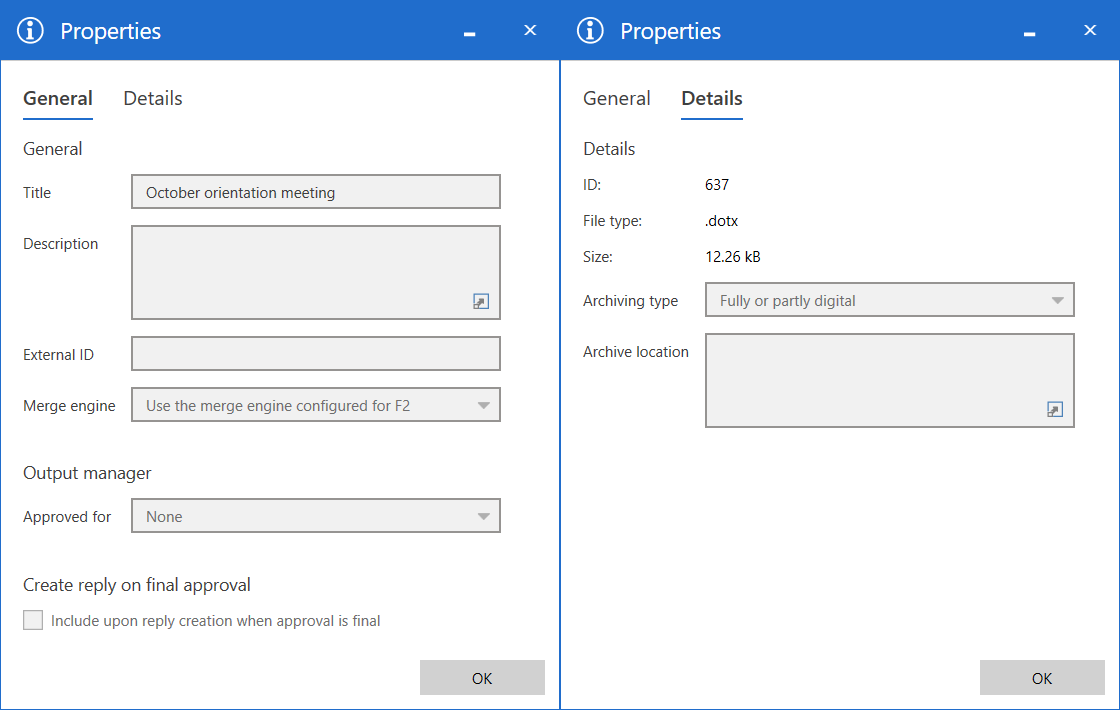Screen dimensions: 1120x710
Task: Open expand icon in Archive location field
Action: 1054,409
